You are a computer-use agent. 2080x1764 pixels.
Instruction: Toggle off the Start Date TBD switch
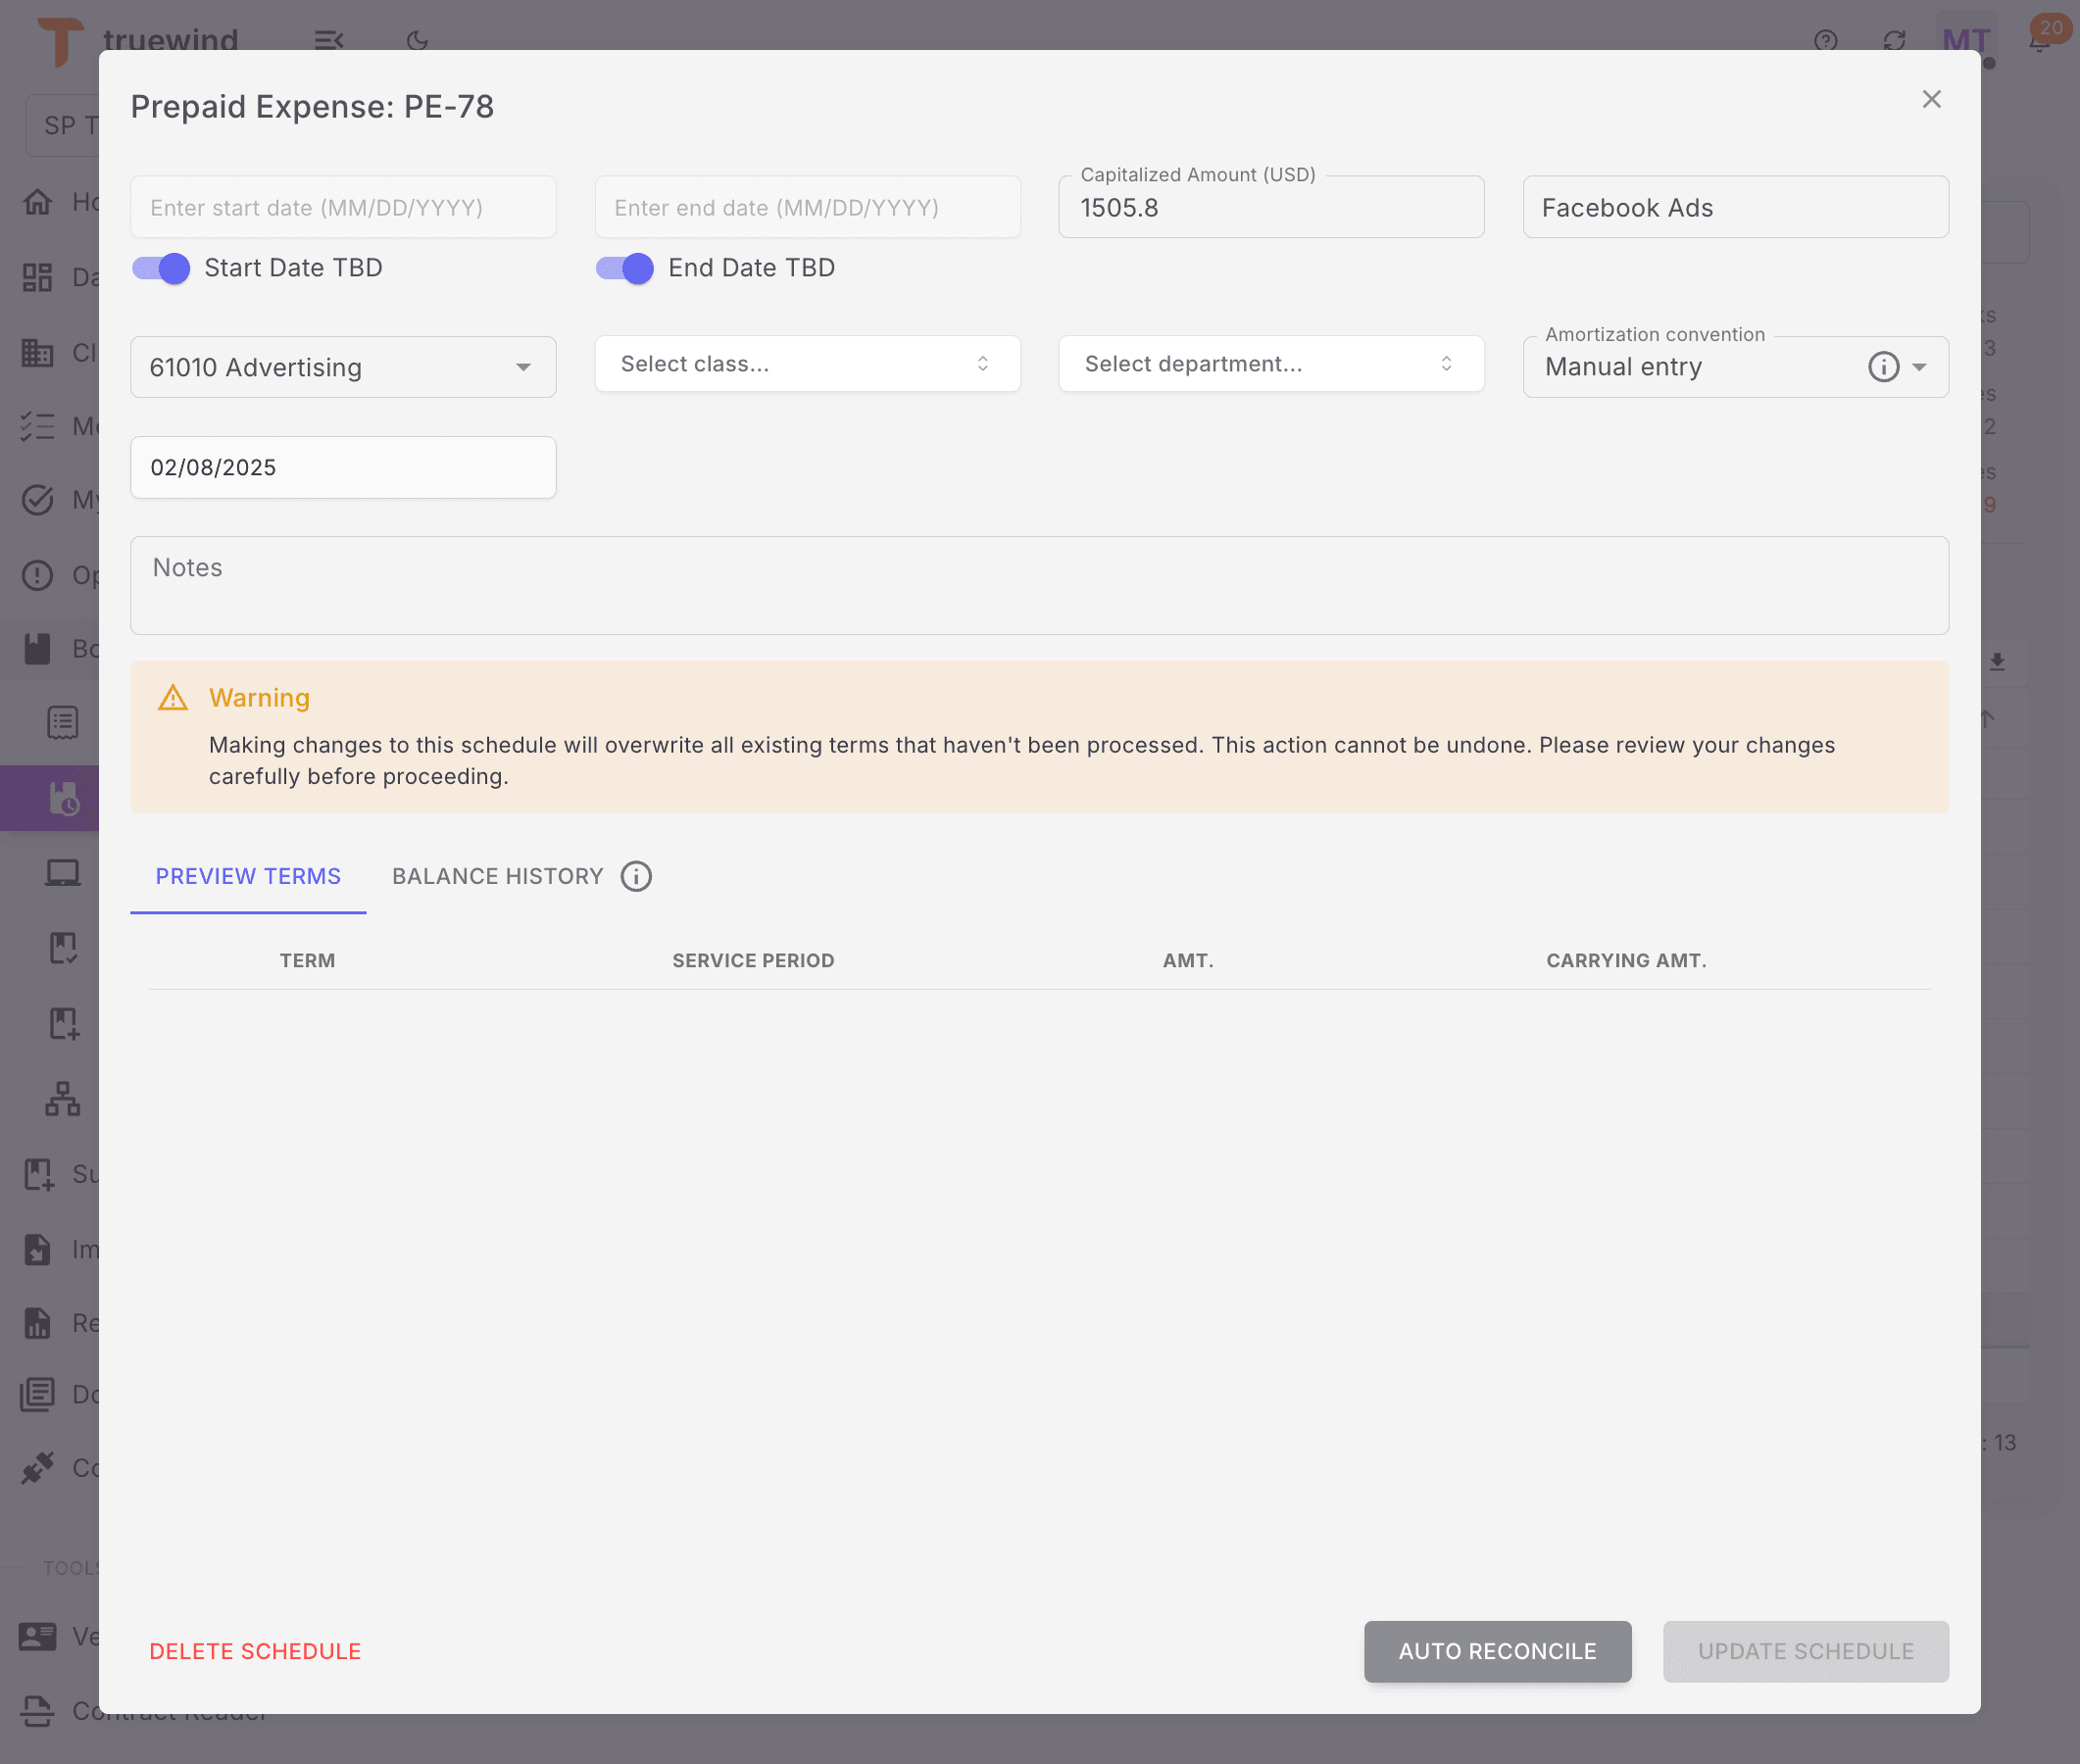click(160, 268)
